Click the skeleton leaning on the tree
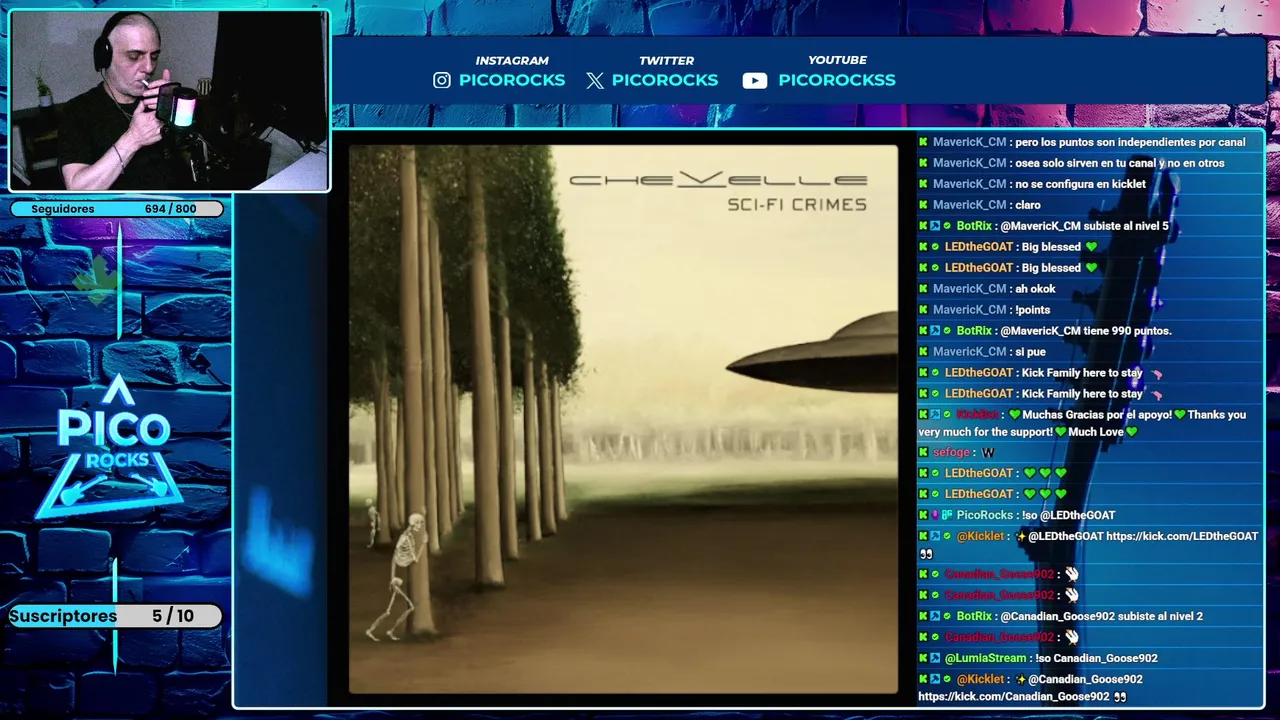Screen dimensions: 1280x720 coord(398,575)
